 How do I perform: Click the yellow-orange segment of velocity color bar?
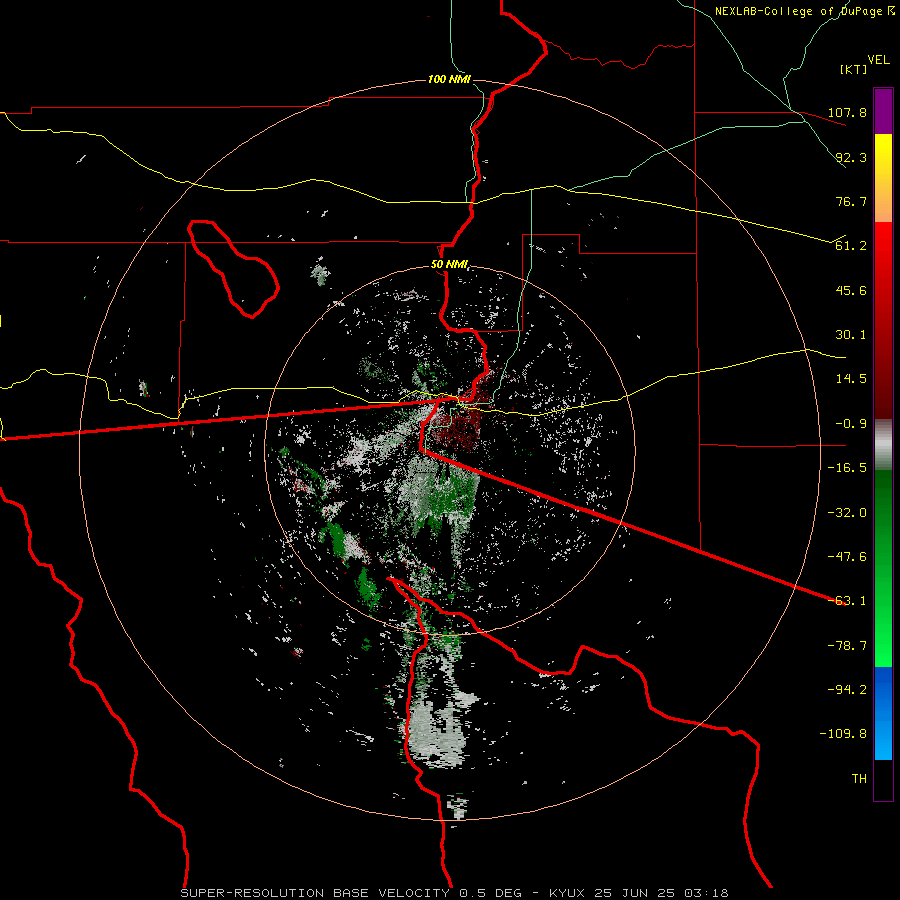(883, 178)
